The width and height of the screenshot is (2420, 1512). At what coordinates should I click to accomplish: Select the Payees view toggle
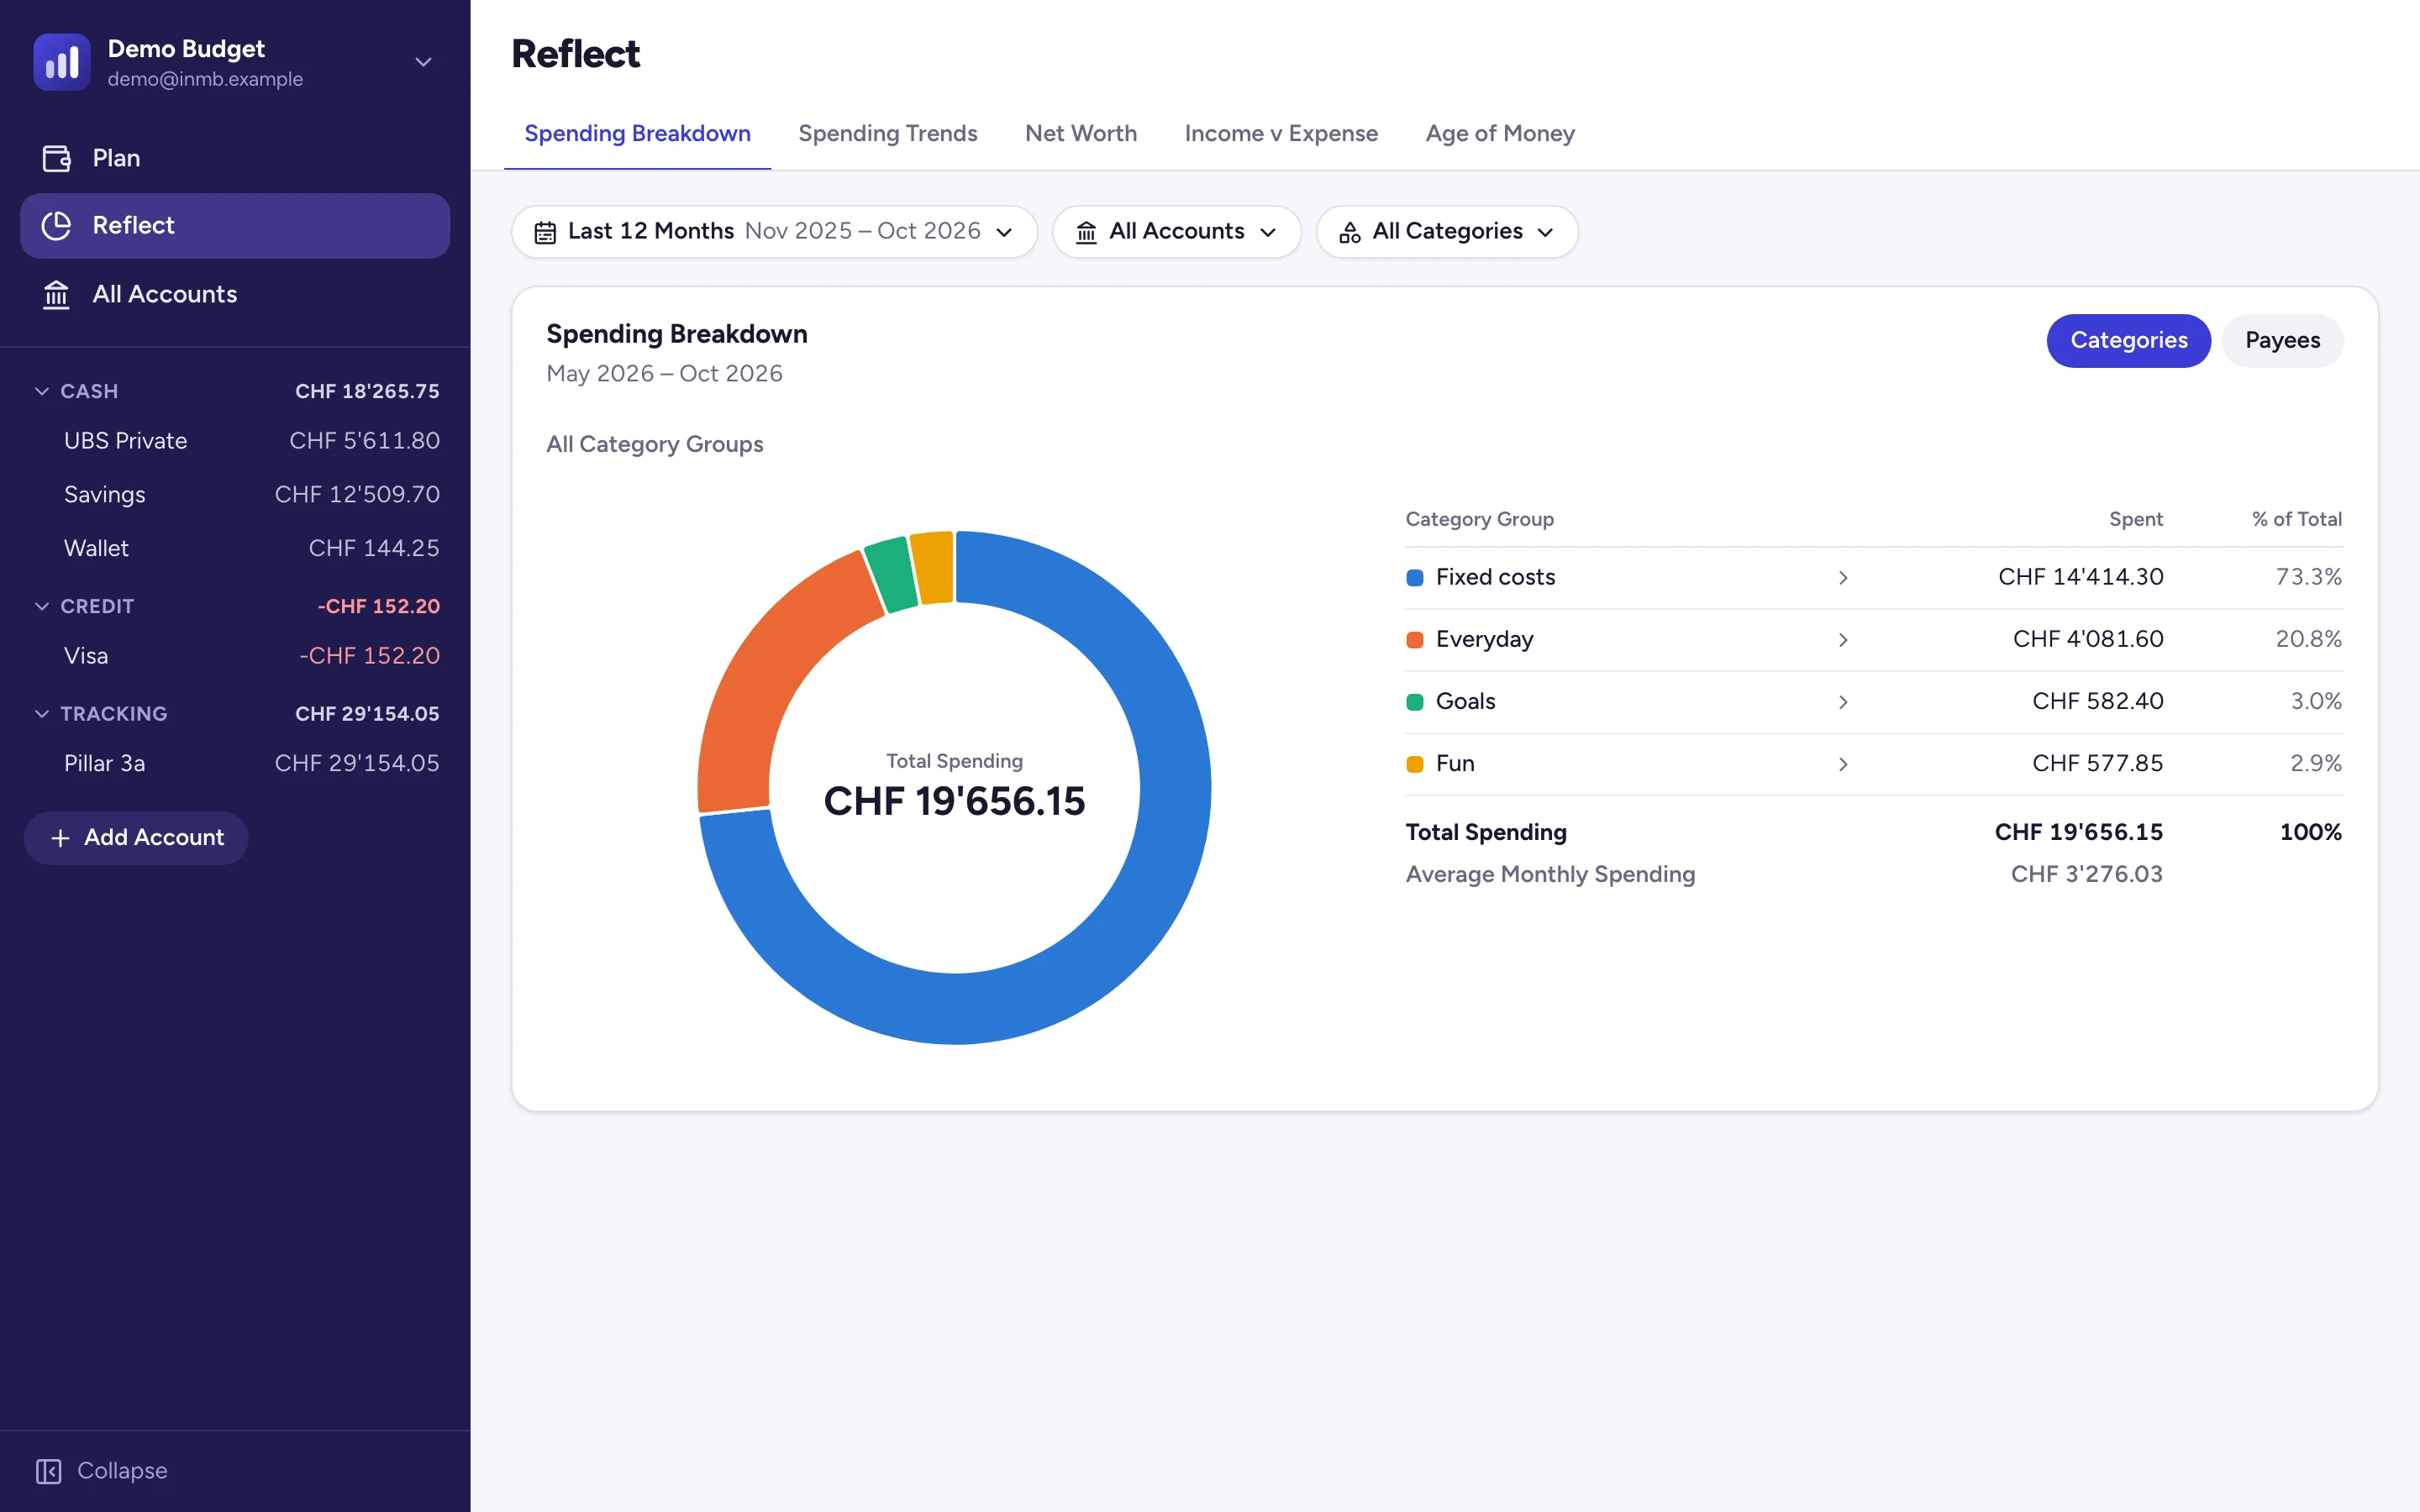2282,341
